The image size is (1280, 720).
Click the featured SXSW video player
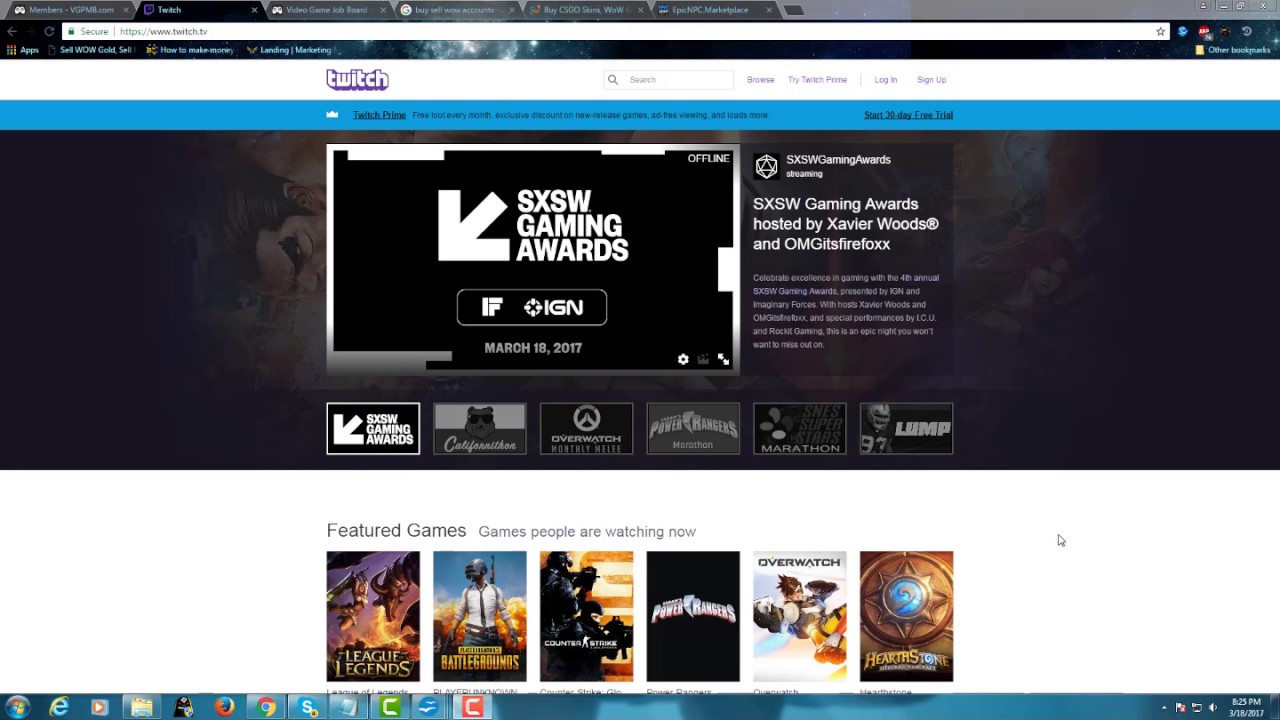[x=533, y=259]
